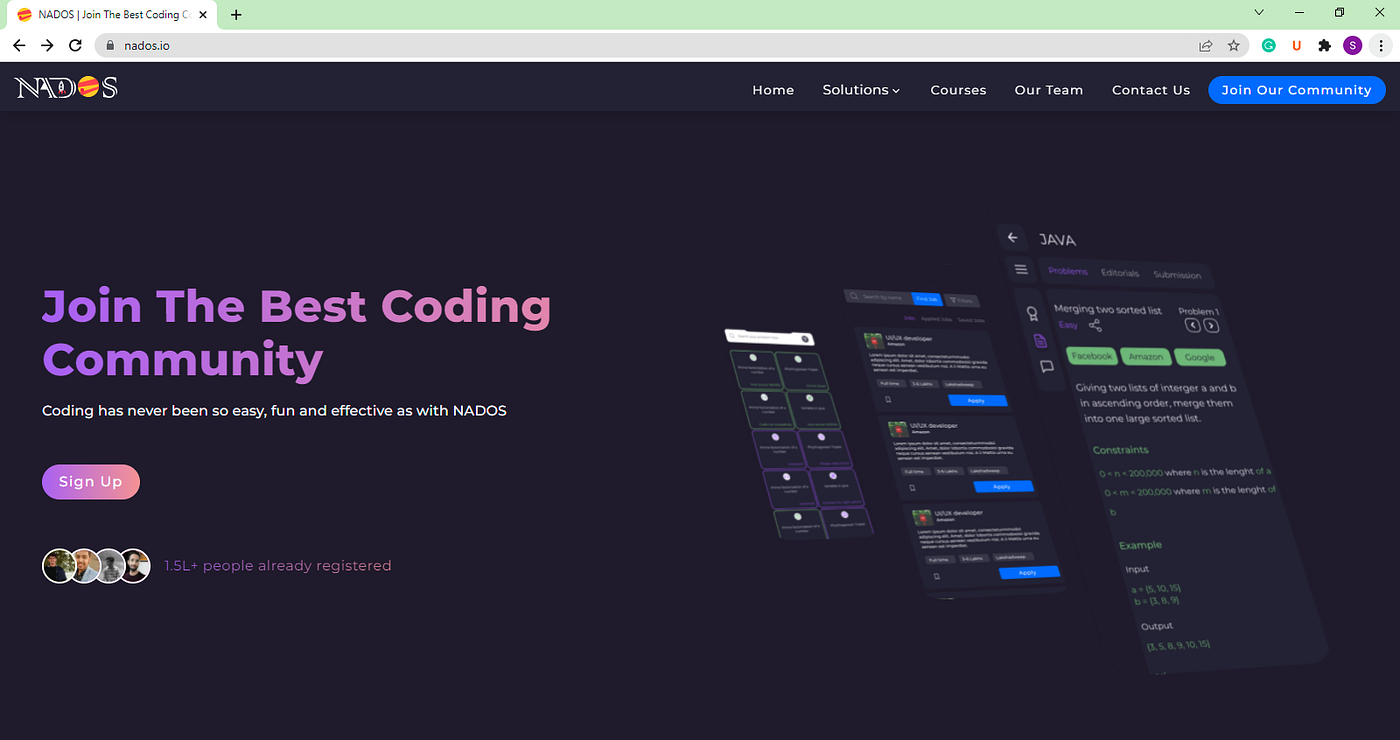Select the hamburger menu in the JAVA mockup
The height and width of the screenshot is (740, 1400).
coord(1022,270)
